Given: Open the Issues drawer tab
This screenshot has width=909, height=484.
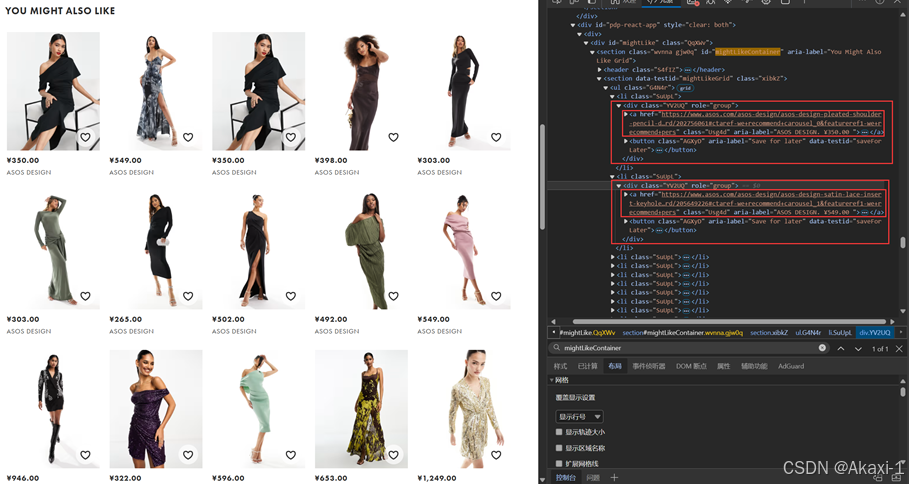Looking at the screenshot, I should (593, 478).
